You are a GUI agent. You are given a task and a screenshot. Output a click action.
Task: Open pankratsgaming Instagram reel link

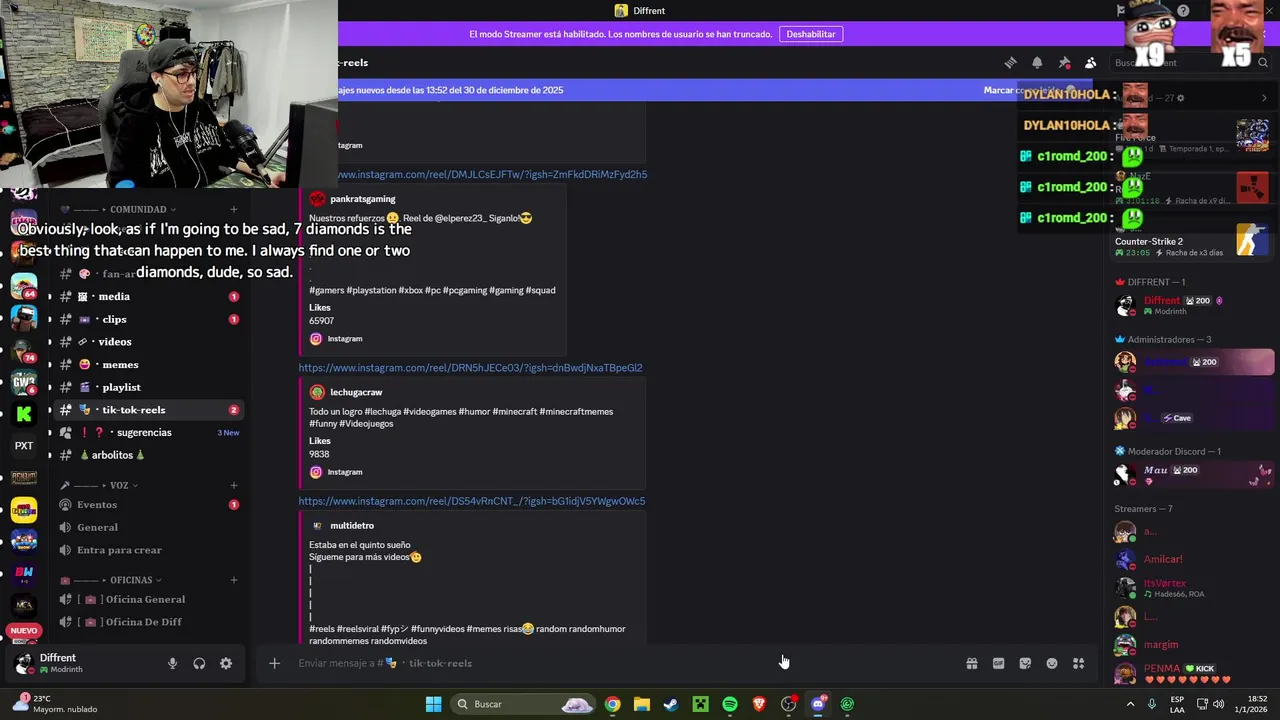click(x=492, y=175)
